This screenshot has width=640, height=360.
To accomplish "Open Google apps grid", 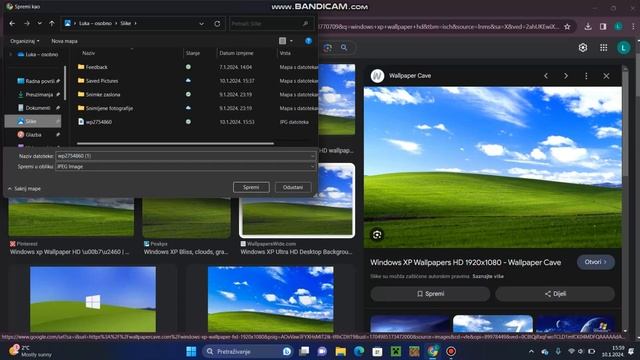I will 604,48.
